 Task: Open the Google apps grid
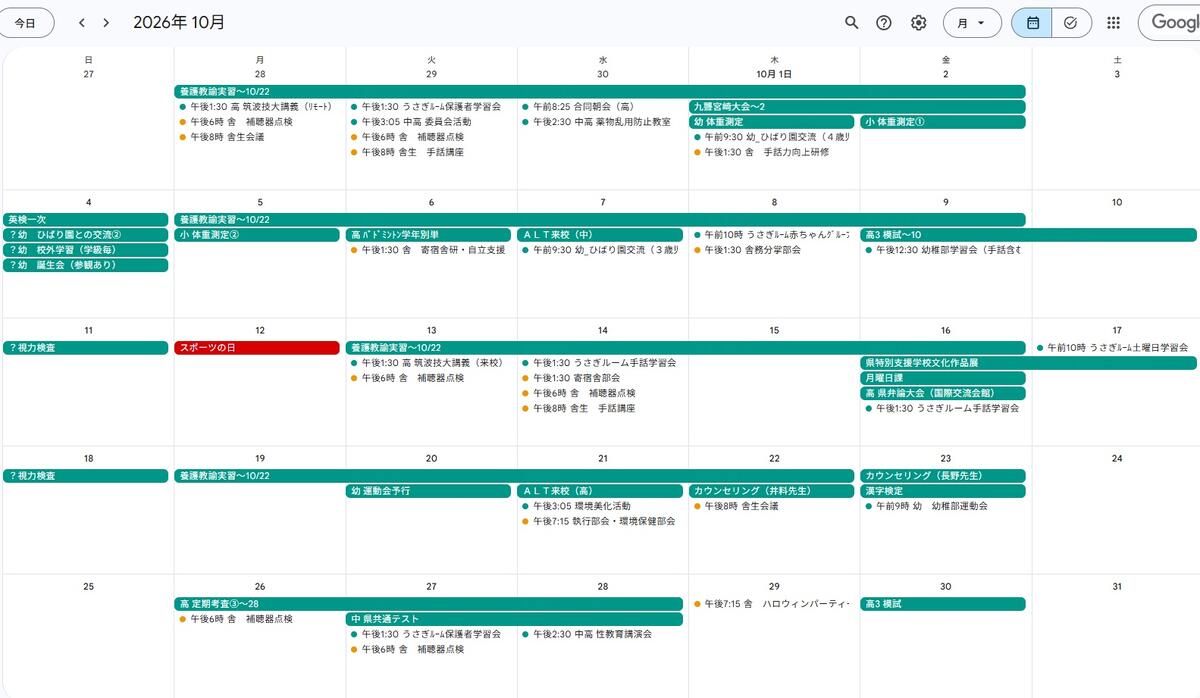pyautogui.click(x=1114, y=23)
